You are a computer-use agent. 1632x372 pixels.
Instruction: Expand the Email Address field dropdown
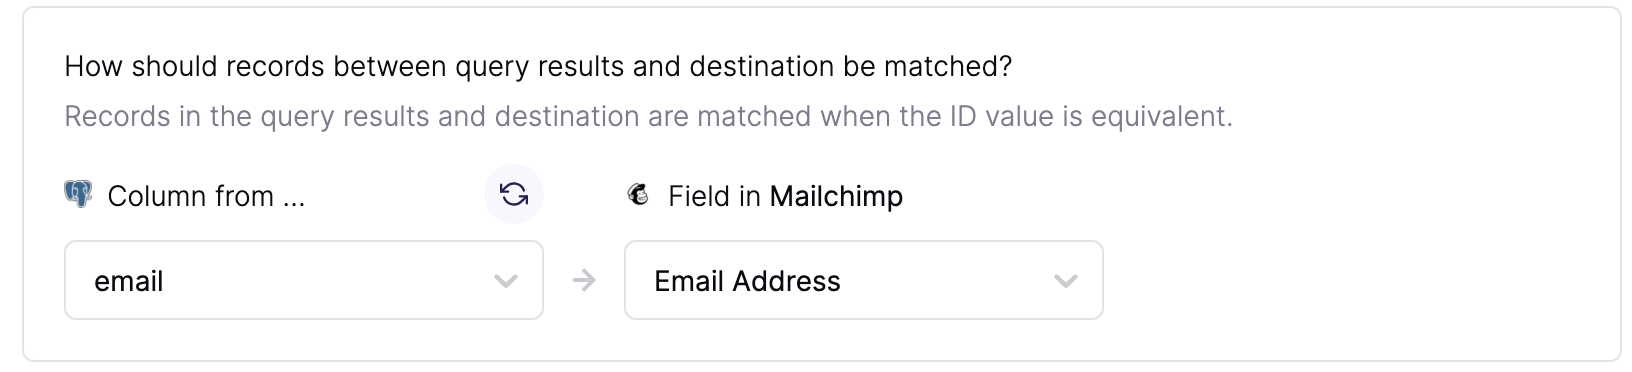(864, 280)
